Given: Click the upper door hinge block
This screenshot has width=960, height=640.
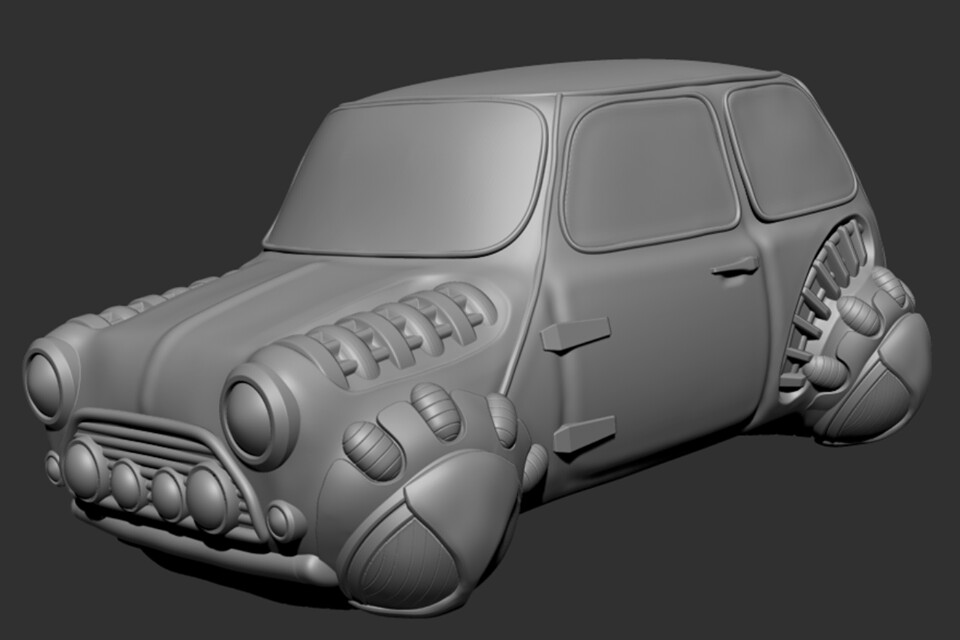Looking at the screenshot, I should (580, 330).
